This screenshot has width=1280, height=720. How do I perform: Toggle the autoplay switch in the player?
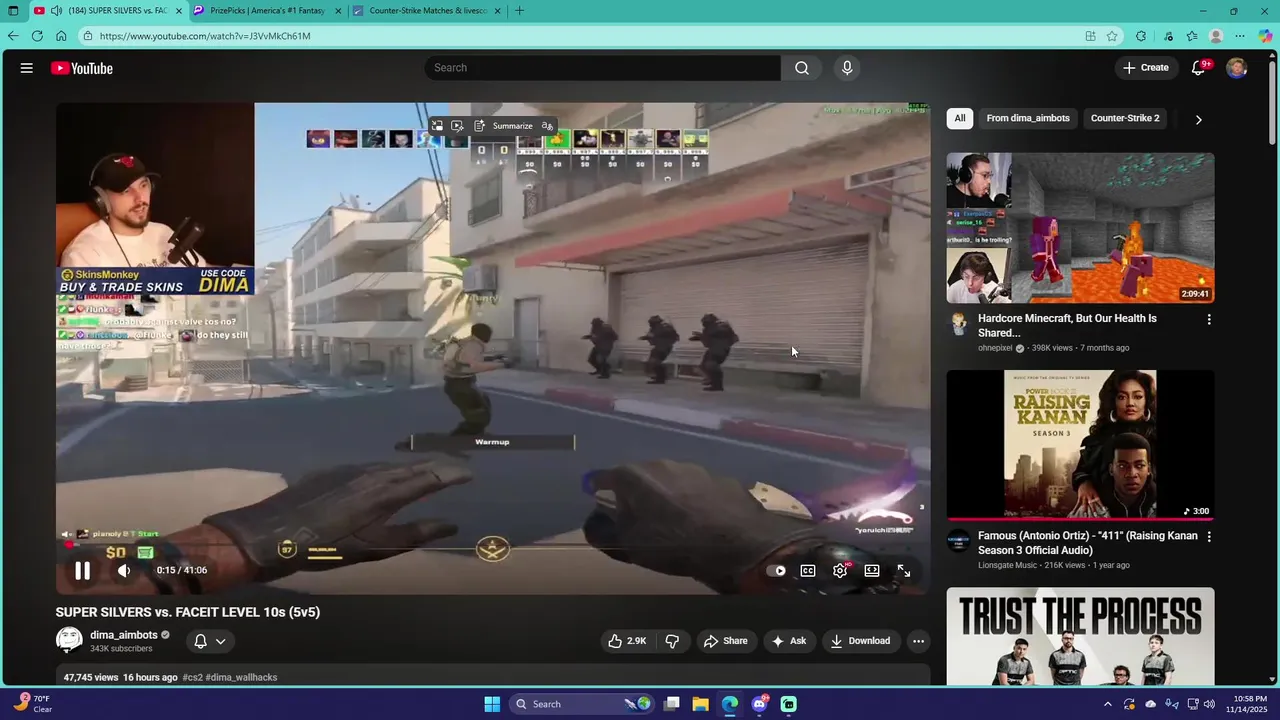tap(776, 570)
